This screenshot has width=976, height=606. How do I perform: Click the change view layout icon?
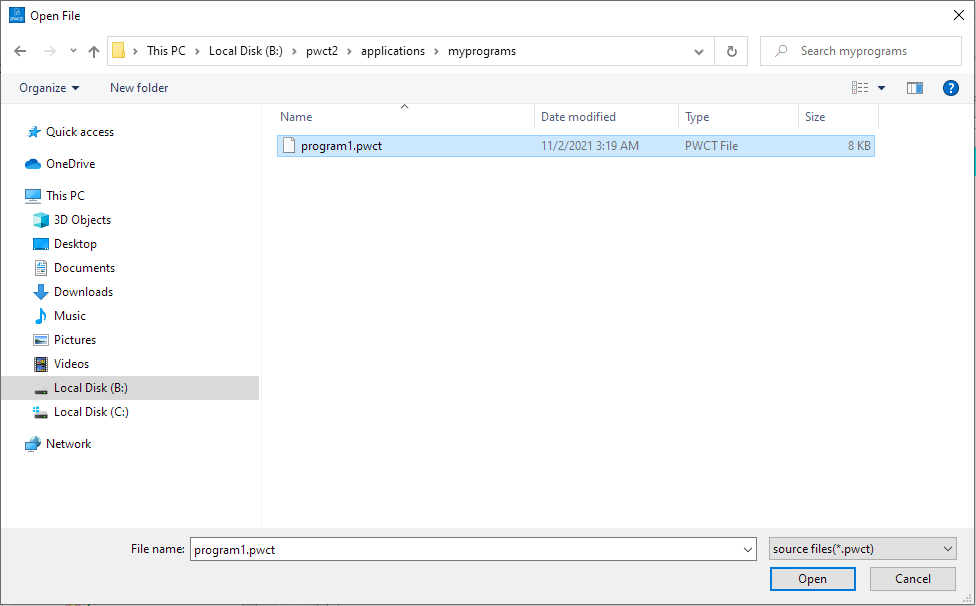click(x=860, y=88)
